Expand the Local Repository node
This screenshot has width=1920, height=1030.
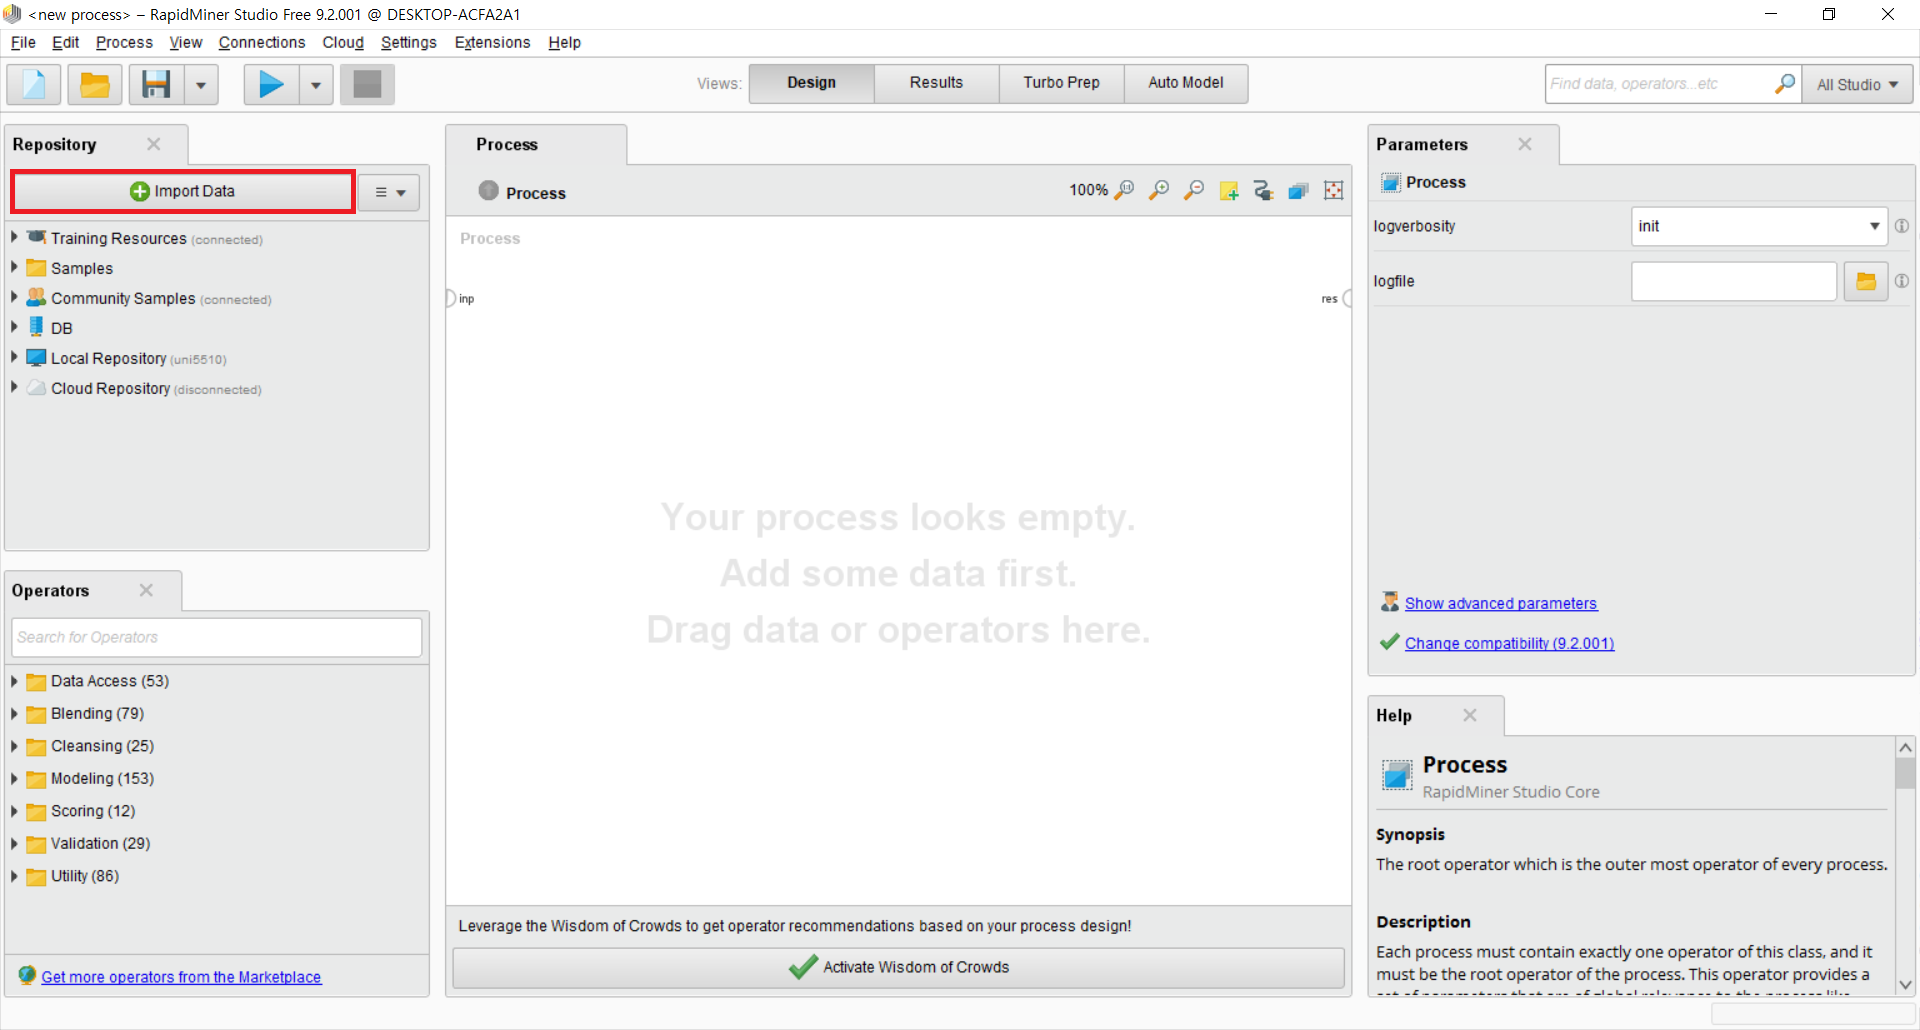click(x=14, y=358)
